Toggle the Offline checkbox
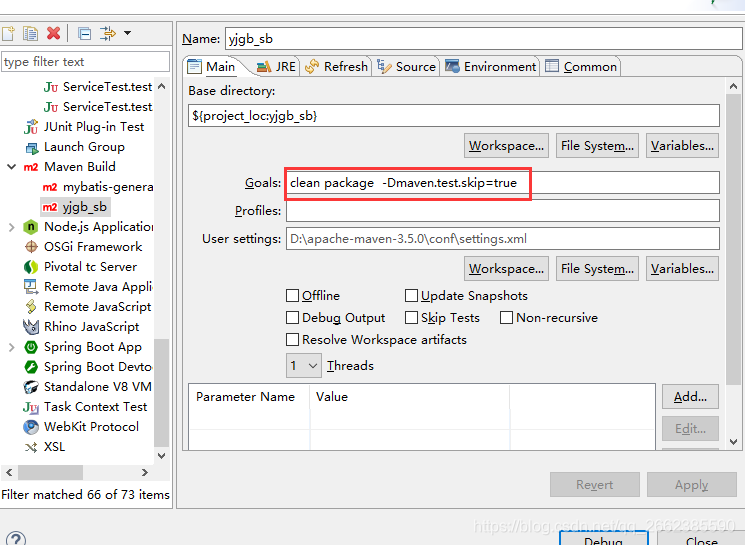745x545 pixels. (x=293, y=296)
